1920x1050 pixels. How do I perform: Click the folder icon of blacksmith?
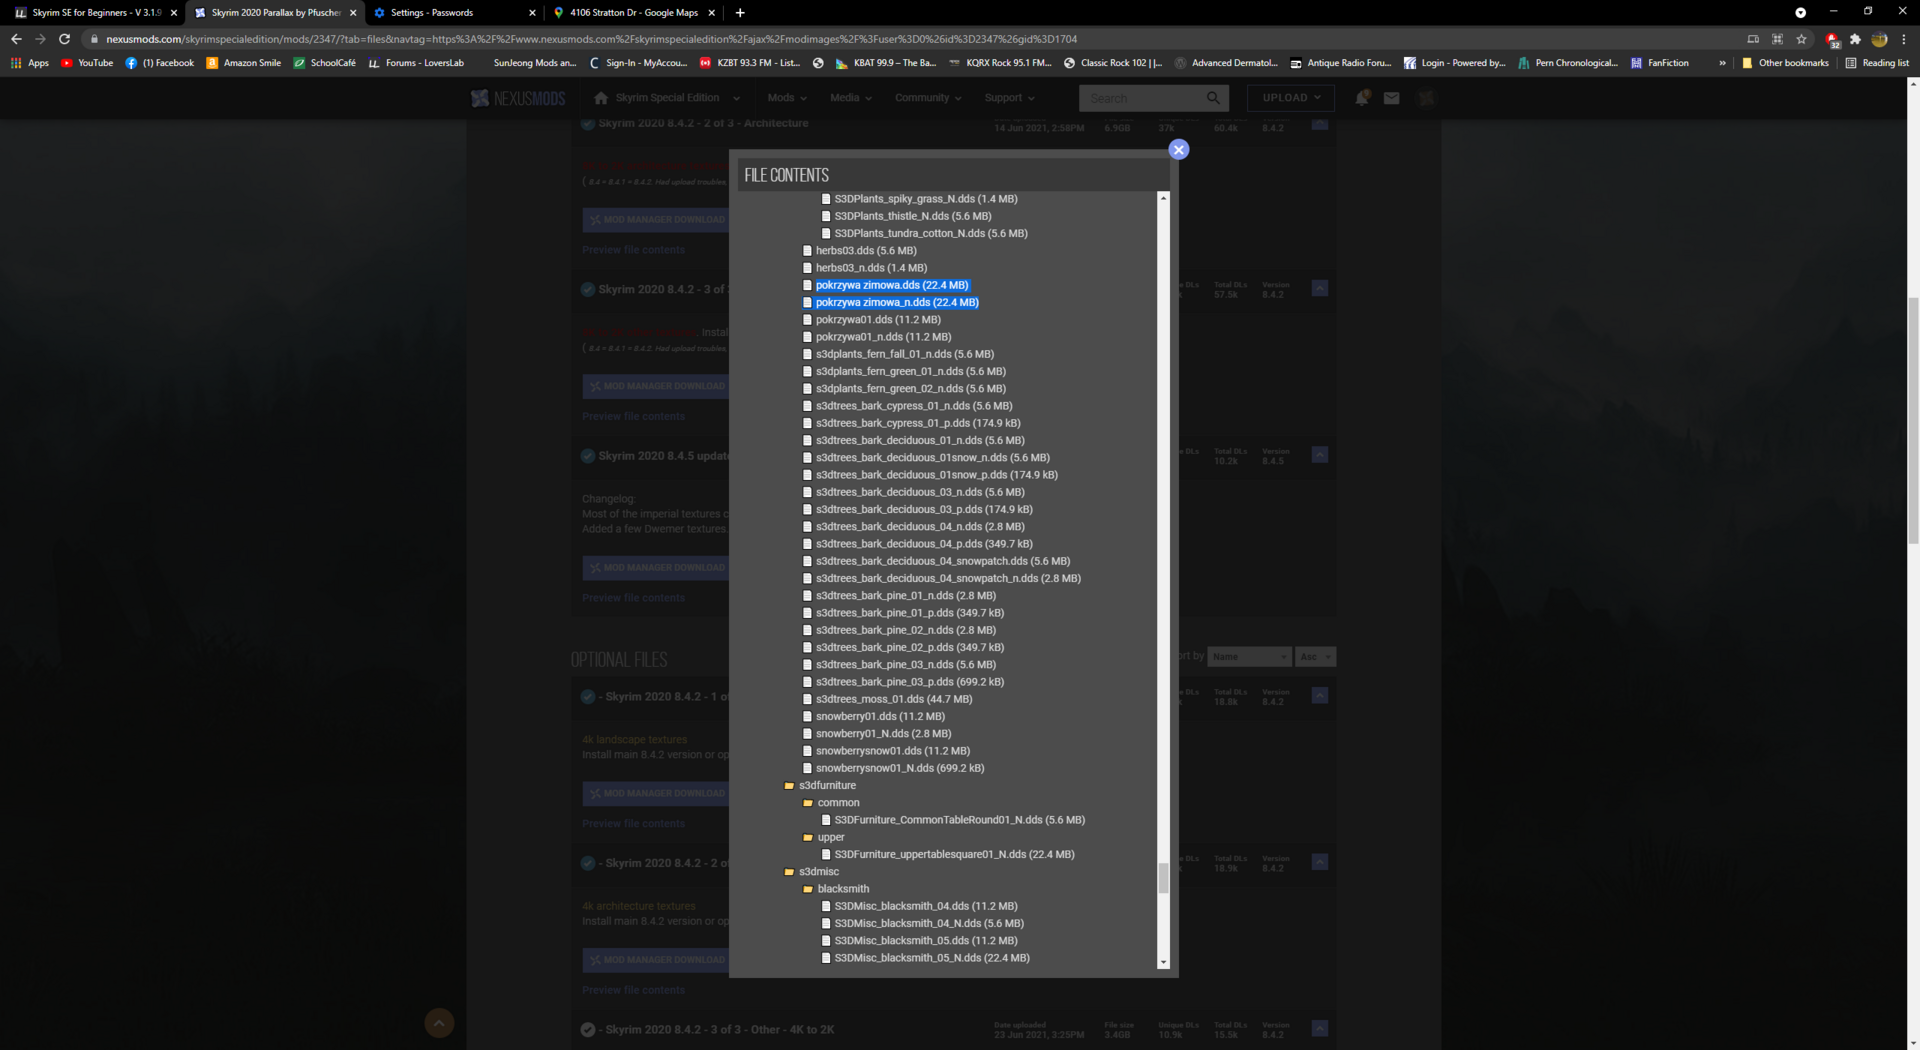(x=808, y=889)
